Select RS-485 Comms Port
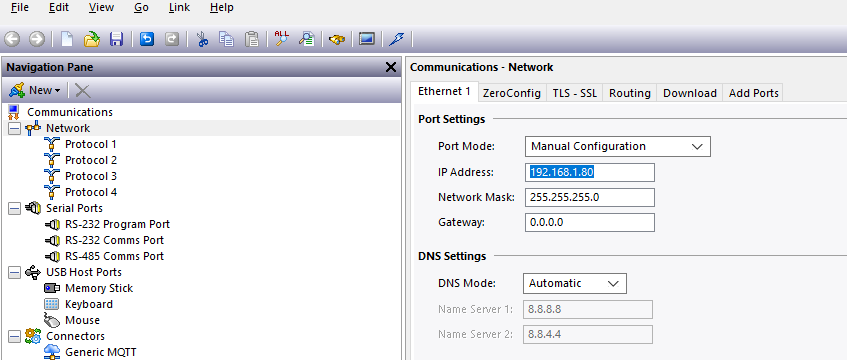 tap(115, 256)
